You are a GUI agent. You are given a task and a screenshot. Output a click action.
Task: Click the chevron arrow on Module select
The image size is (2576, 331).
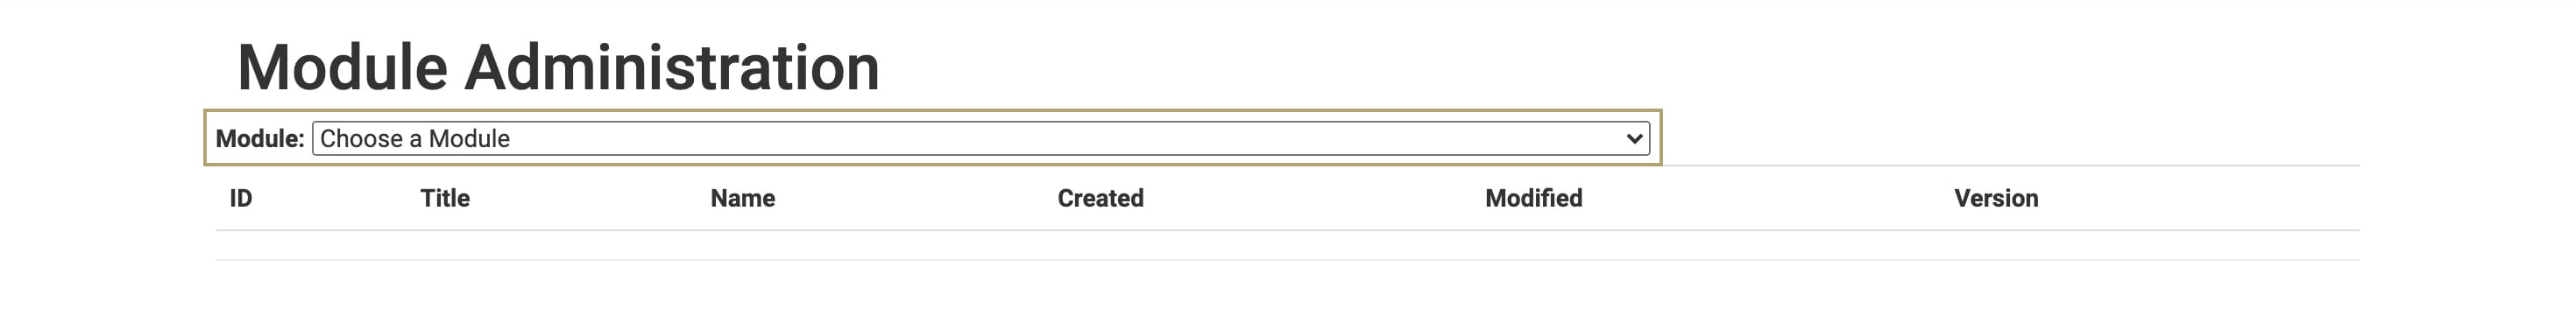1634,139
